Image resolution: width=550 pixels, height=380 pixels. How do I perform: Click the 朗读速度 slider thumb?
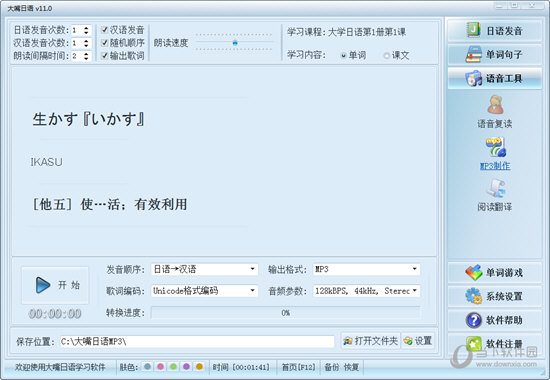[235, 43]
